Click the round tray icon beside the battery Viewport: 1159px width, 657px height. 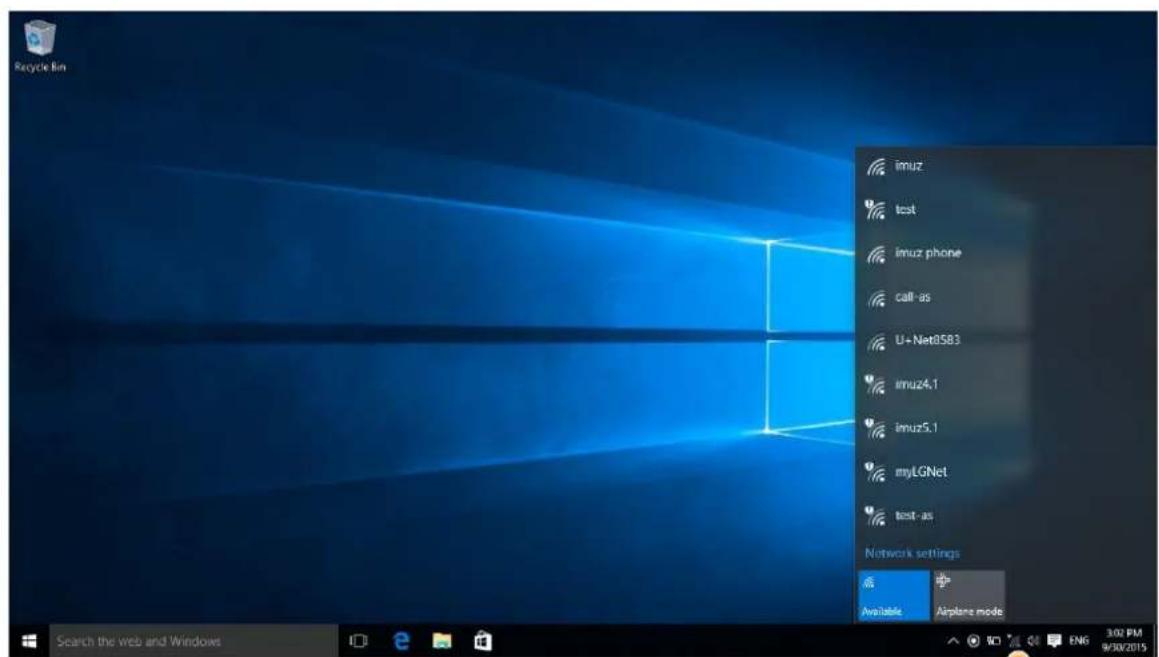(x=973, y=641)
